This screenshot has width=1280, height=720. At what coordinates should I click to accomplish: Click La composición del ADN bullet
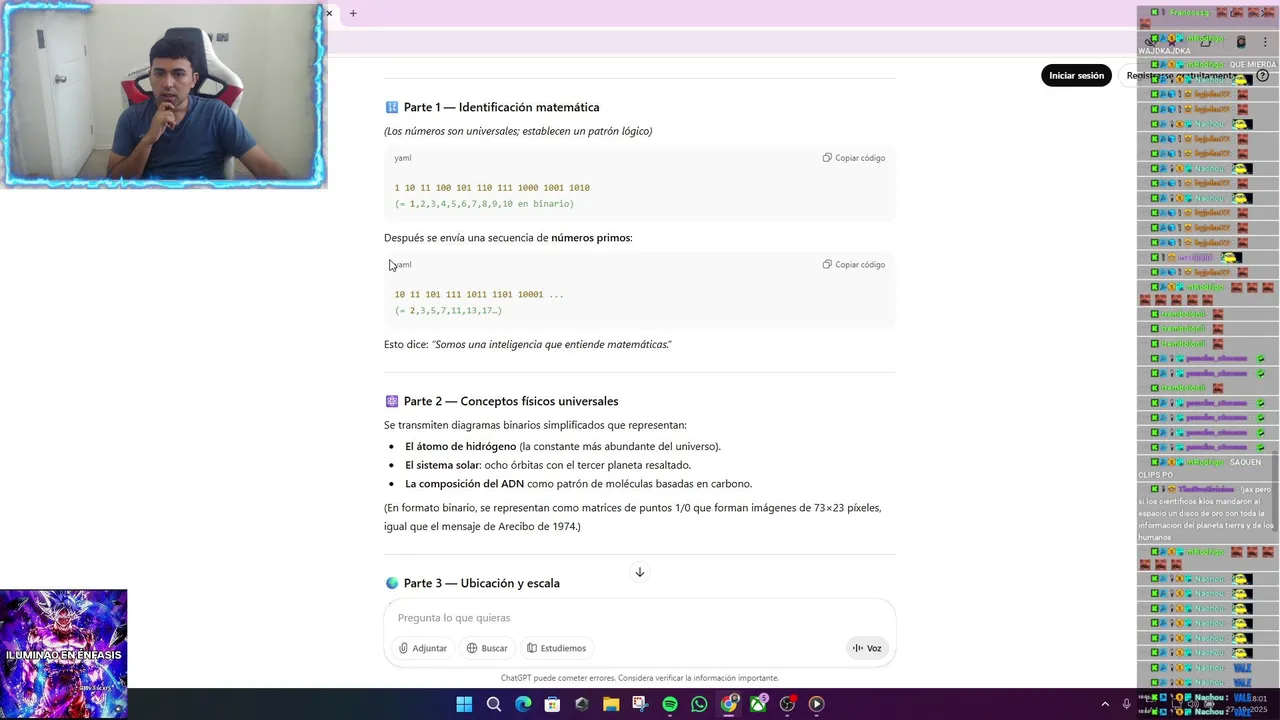tap(578, 484)
